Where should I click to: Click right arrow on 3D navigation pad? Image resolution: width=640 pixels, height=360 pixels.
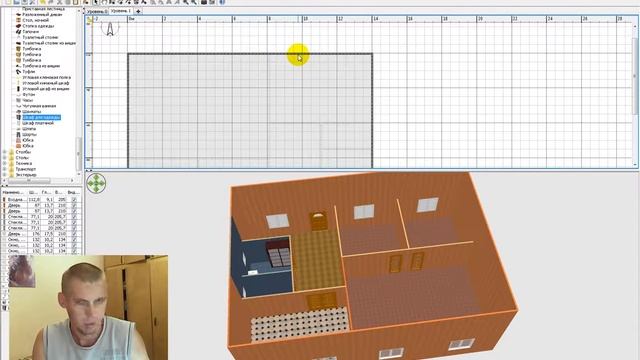point(102,183)
